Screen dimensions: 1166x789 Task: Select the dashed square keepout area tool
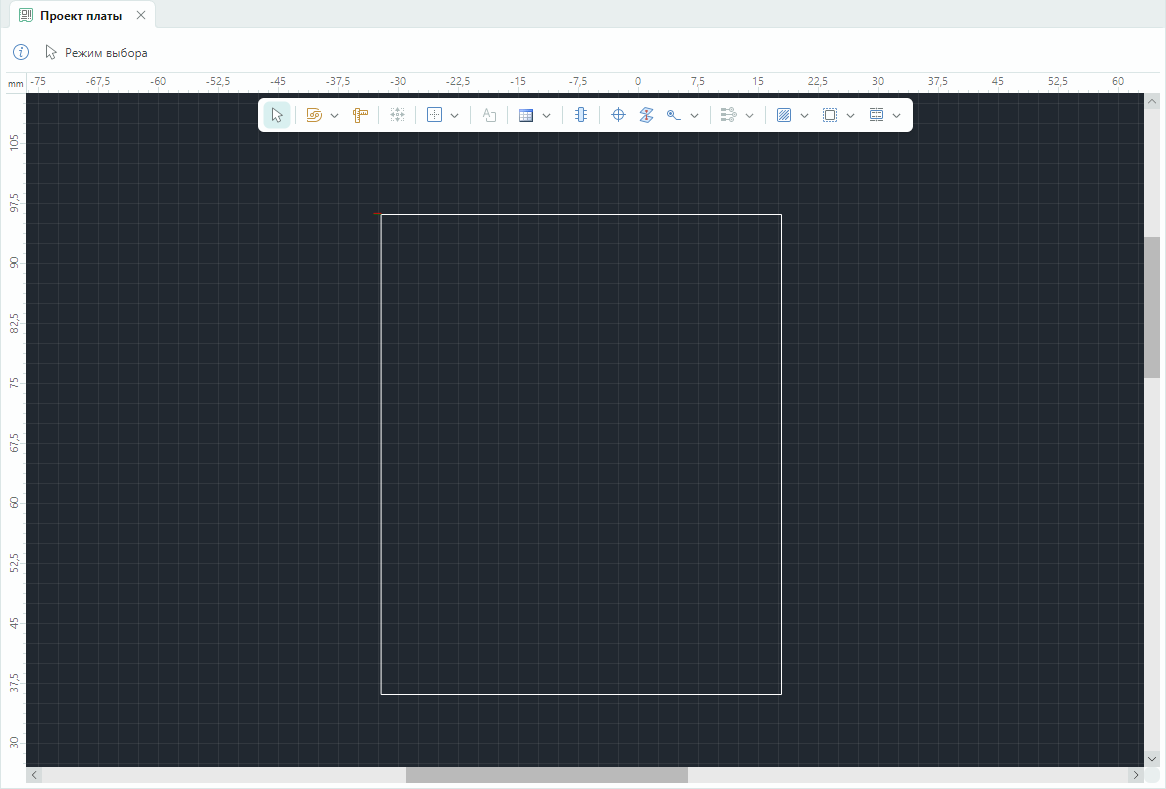click(x=830, y=115)
